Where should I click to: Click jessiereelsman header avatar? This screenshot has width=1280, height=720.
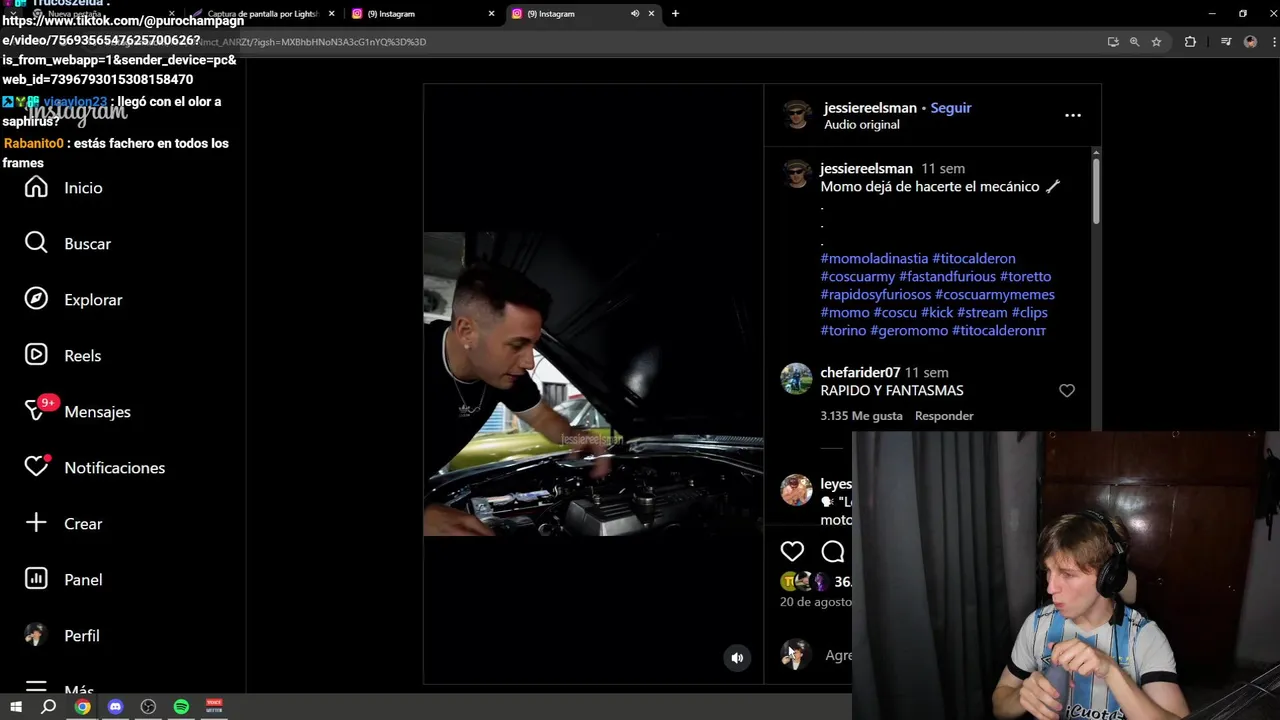[x=797, y=115]
